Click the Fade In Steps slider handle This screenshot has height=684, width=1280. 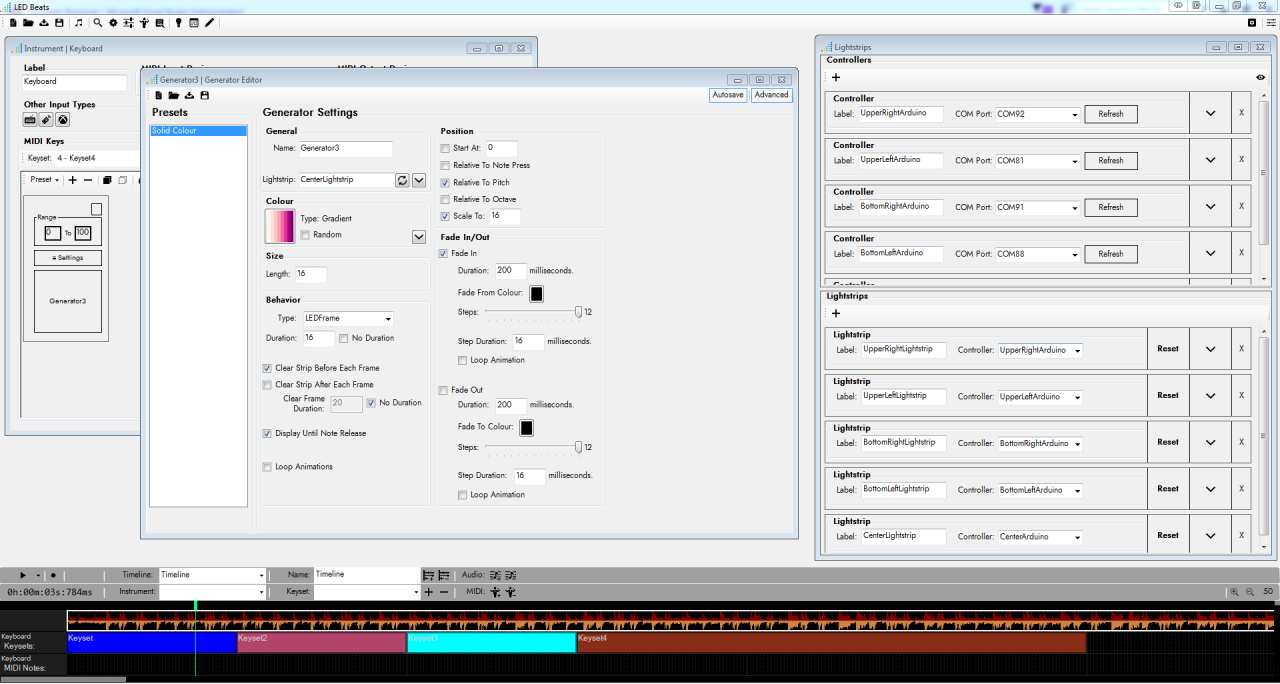click(578, 312)
